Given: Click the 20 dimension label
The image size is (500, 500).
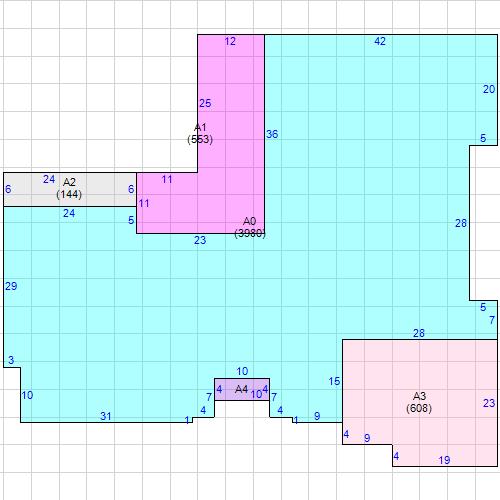Looking at the screenshot, I should 489,89.
